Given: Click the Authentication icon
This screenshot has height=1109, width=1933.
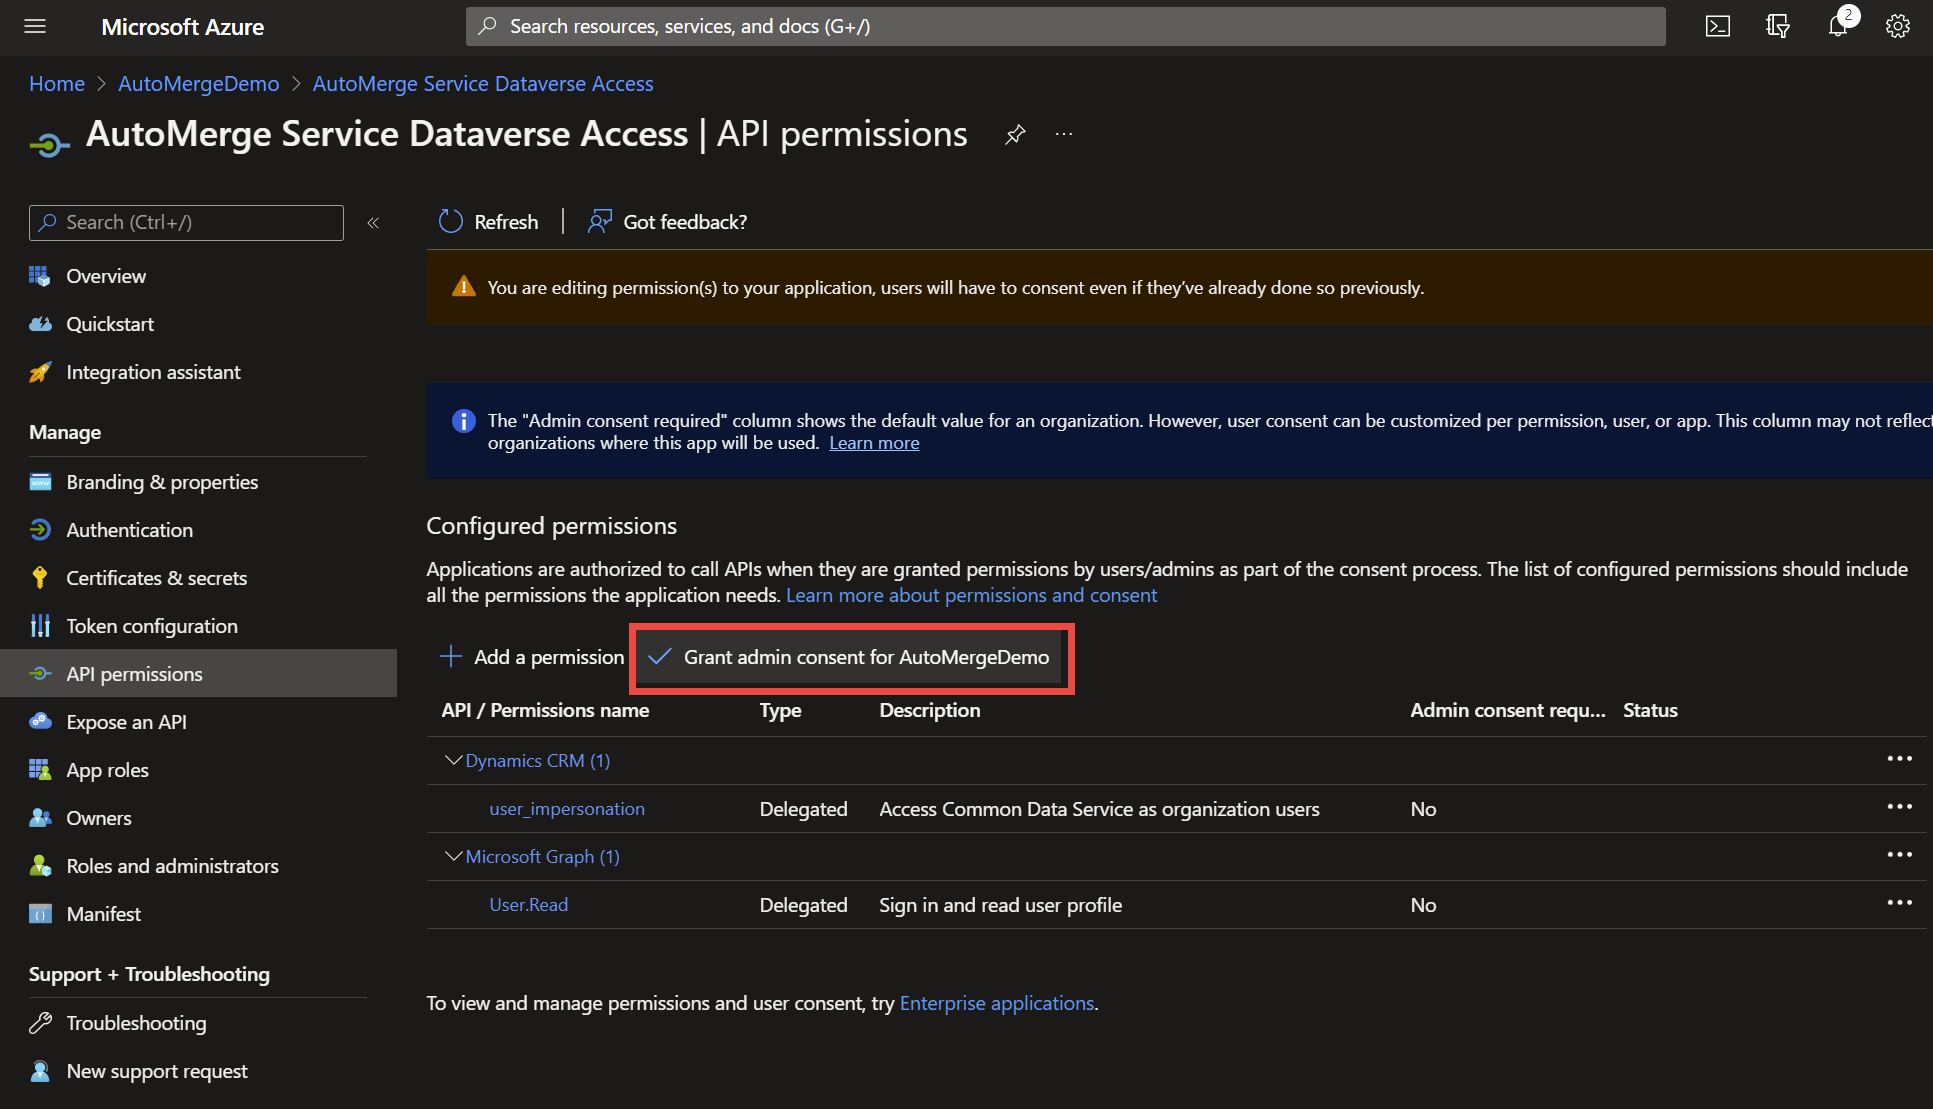Looking at the screenshot, I should 40,530.
